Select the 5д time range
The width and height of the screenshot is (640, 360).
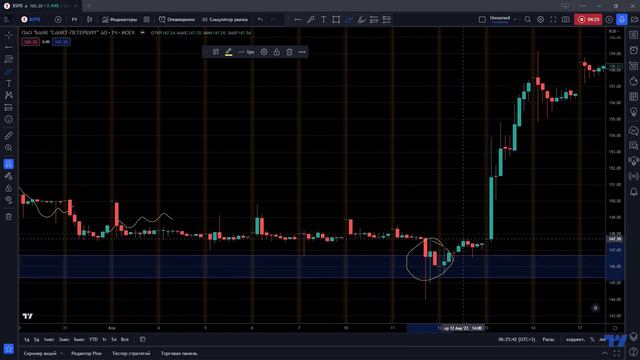36,340
